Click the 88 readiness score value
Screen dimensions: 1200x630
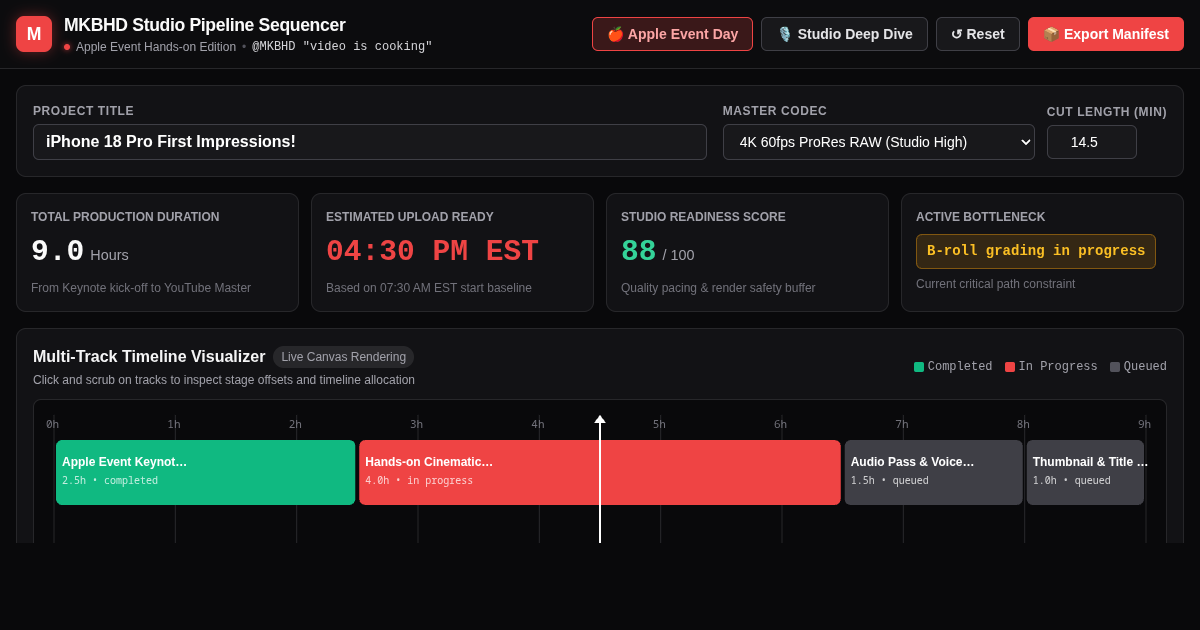(639, 251)
